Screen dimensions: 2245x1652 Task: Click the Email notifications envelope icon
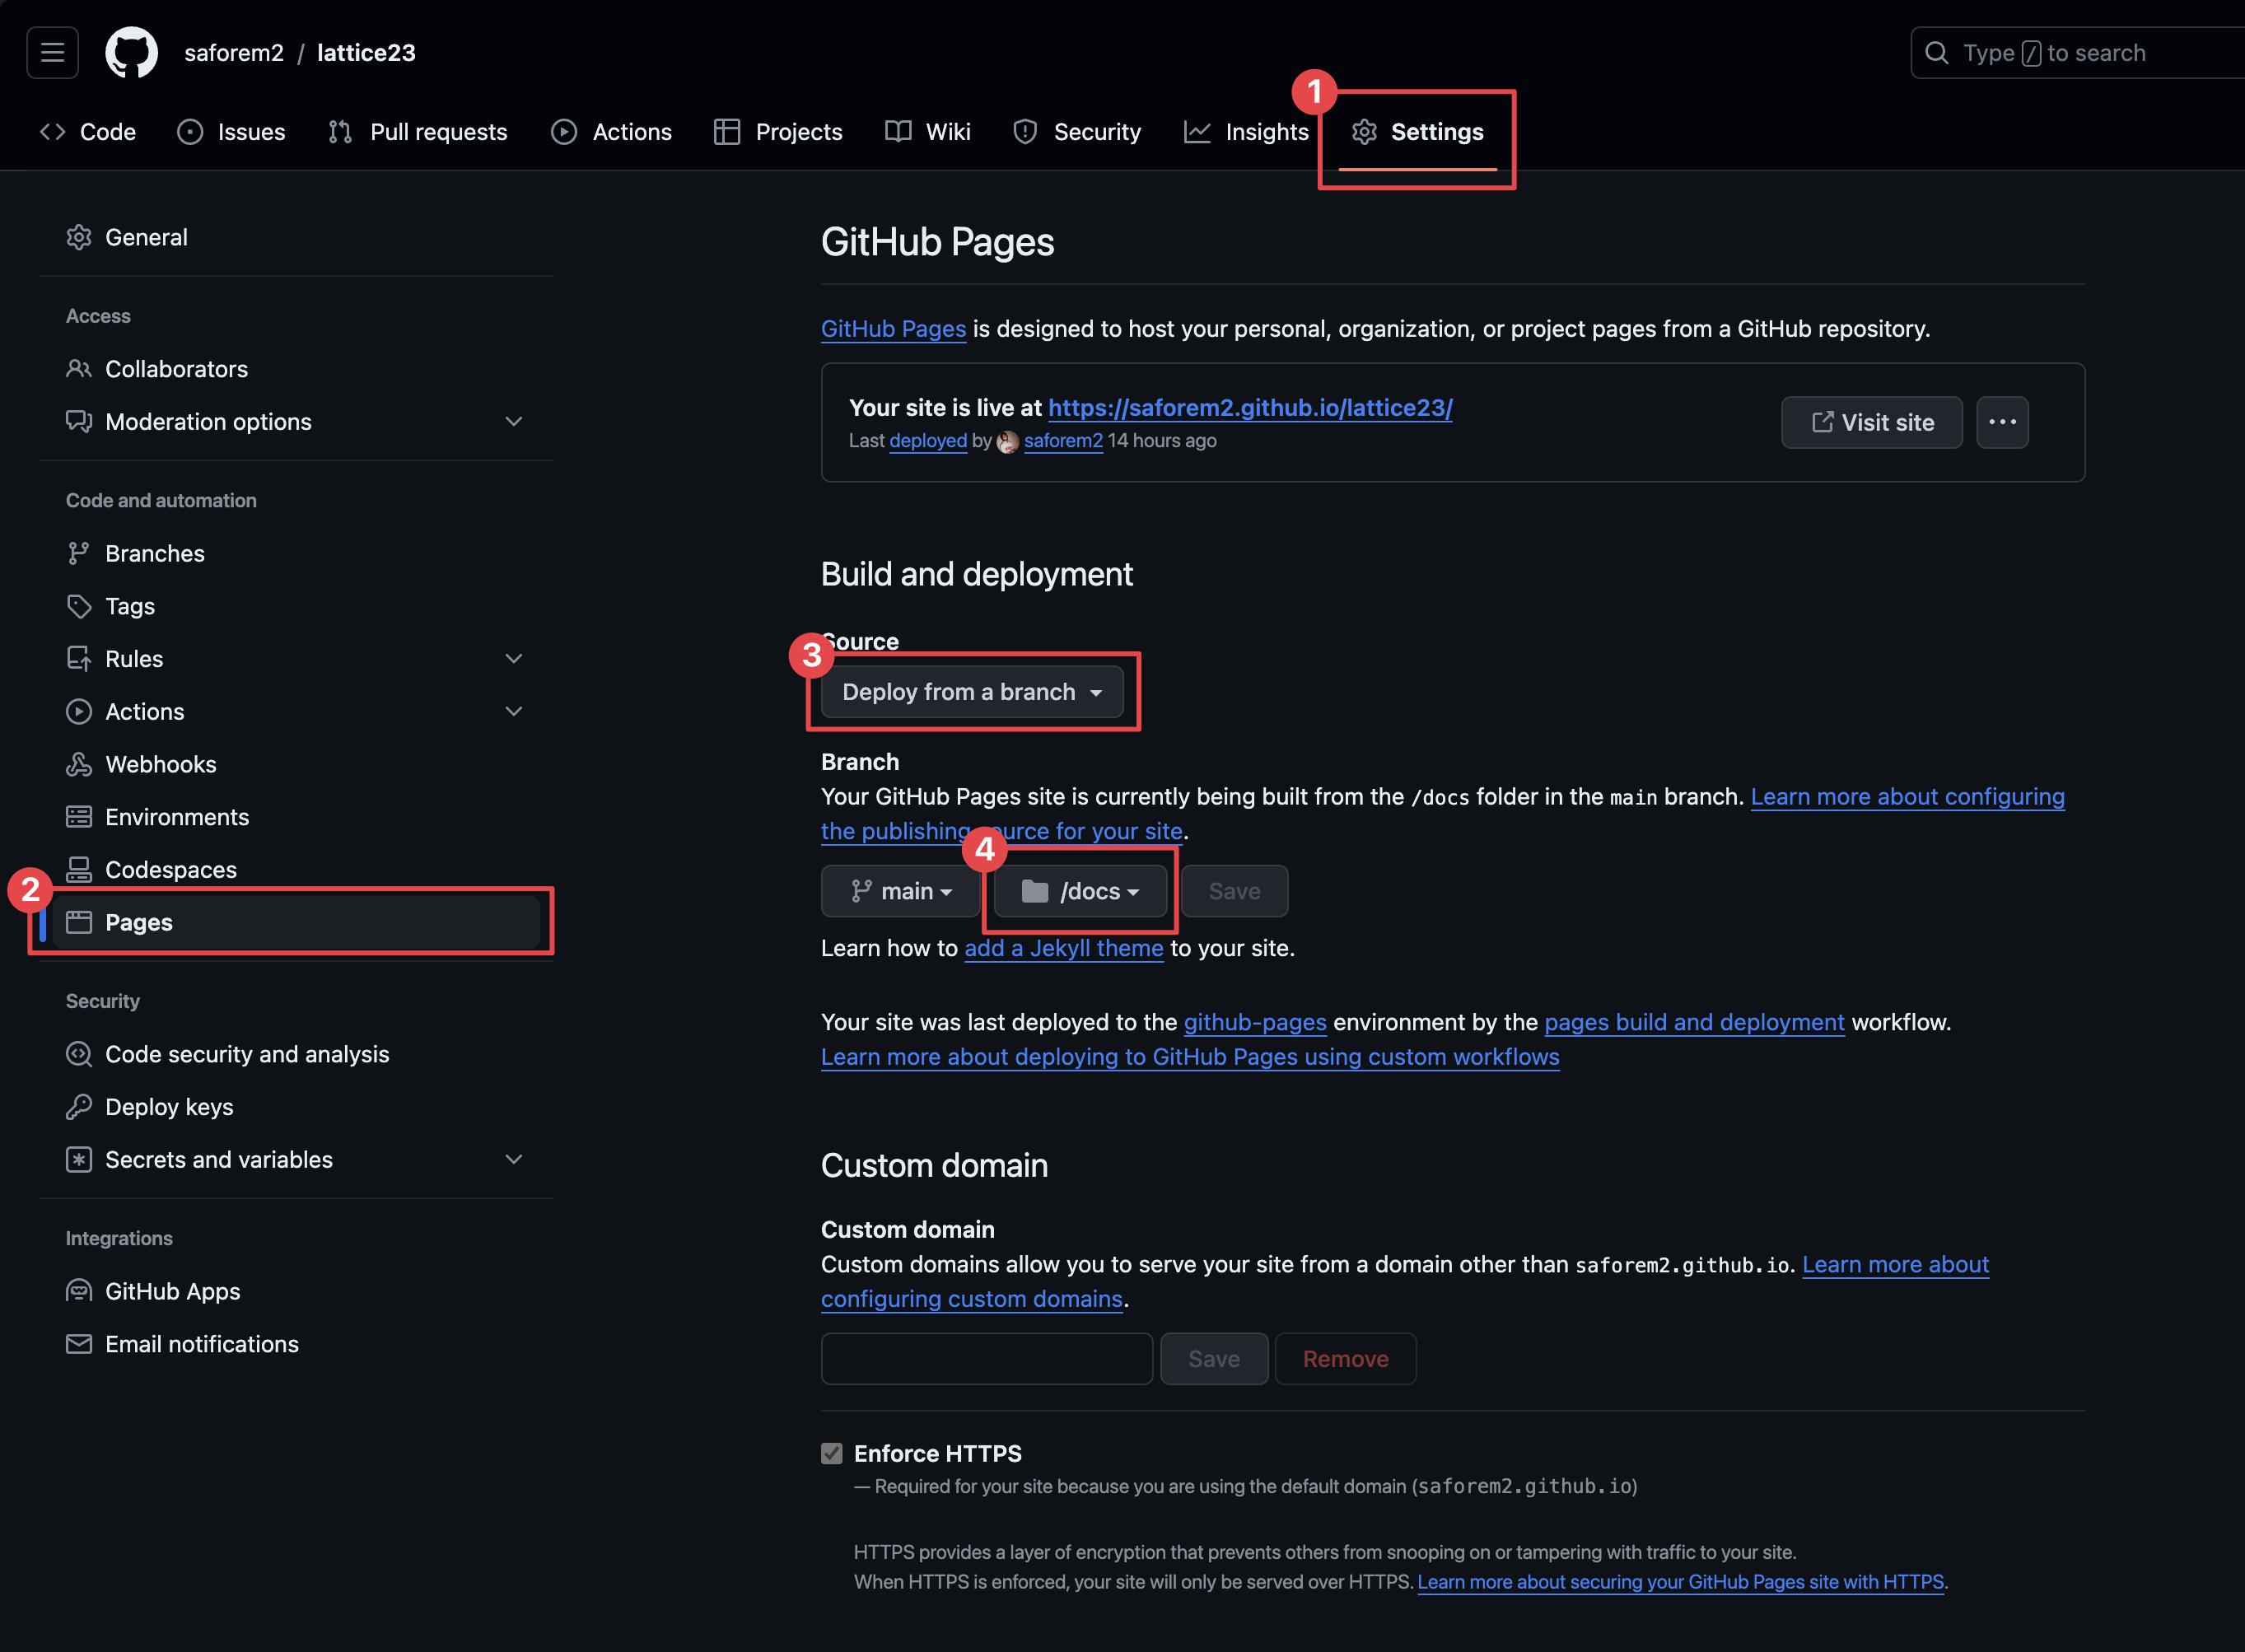(x=79, y=1344)
